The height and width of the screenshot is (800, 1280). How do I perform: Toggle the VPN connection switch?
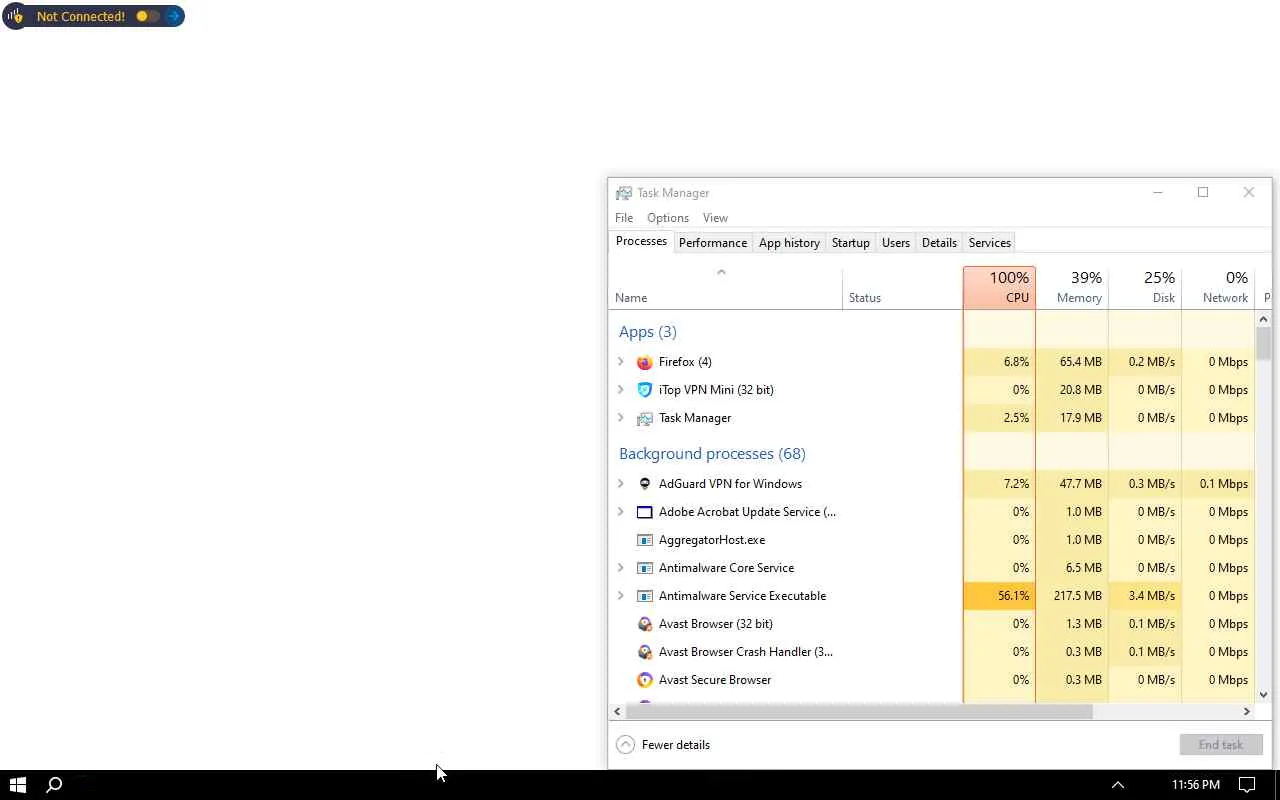pyautogui.click(x=147, y=16)
